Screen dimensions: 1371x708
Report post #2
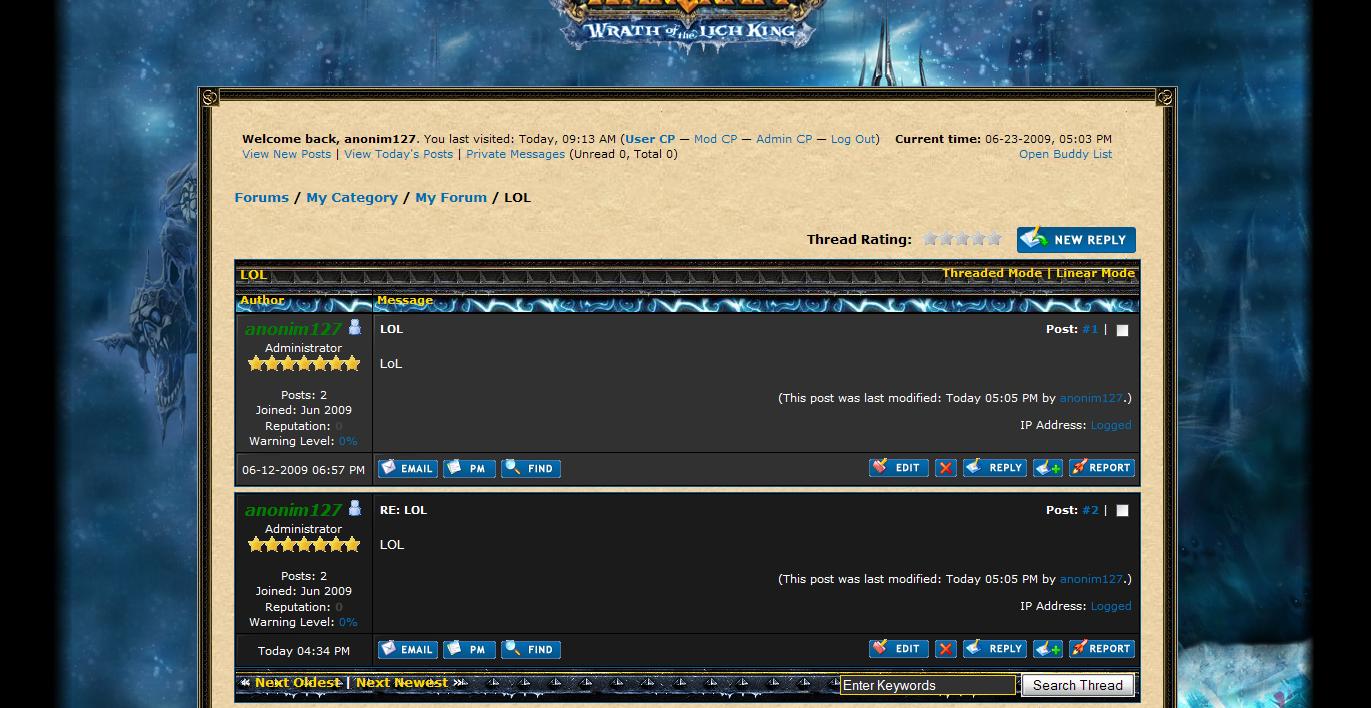click(x=1102, y=648)
